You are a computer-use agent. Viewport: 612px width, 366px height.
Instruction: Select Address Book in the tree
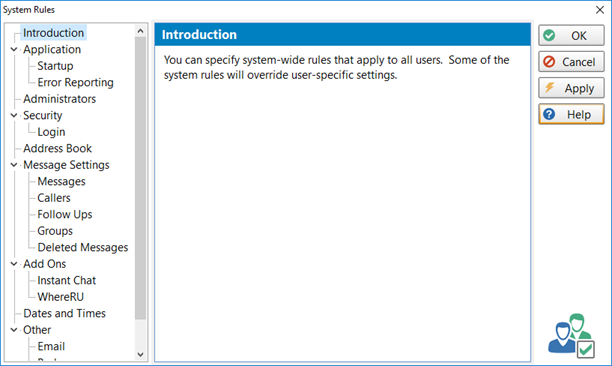(x=57, y=148)
